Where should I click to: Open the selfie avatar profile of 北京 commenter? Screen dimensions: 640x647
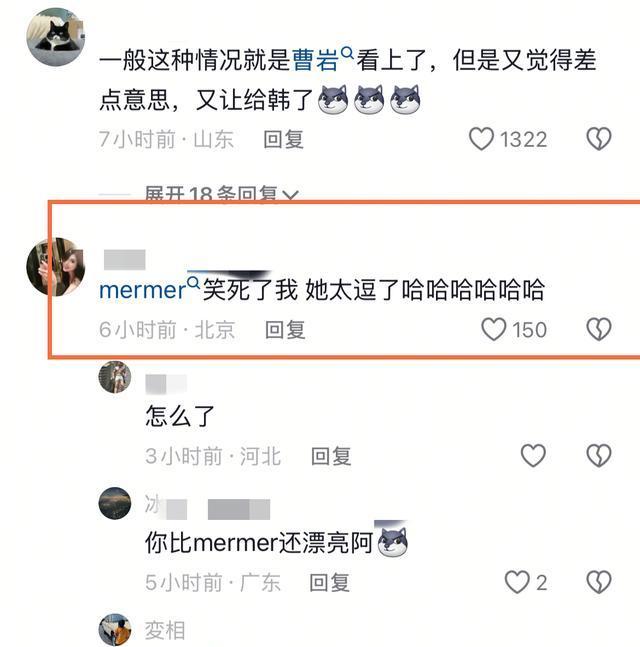click(56, 267)
